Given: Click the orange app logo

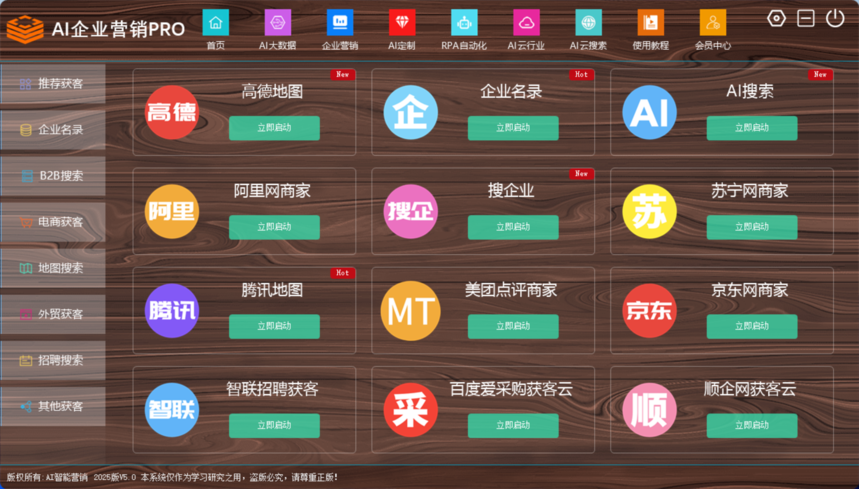Looking at the screenshot, I should point(25,29).
